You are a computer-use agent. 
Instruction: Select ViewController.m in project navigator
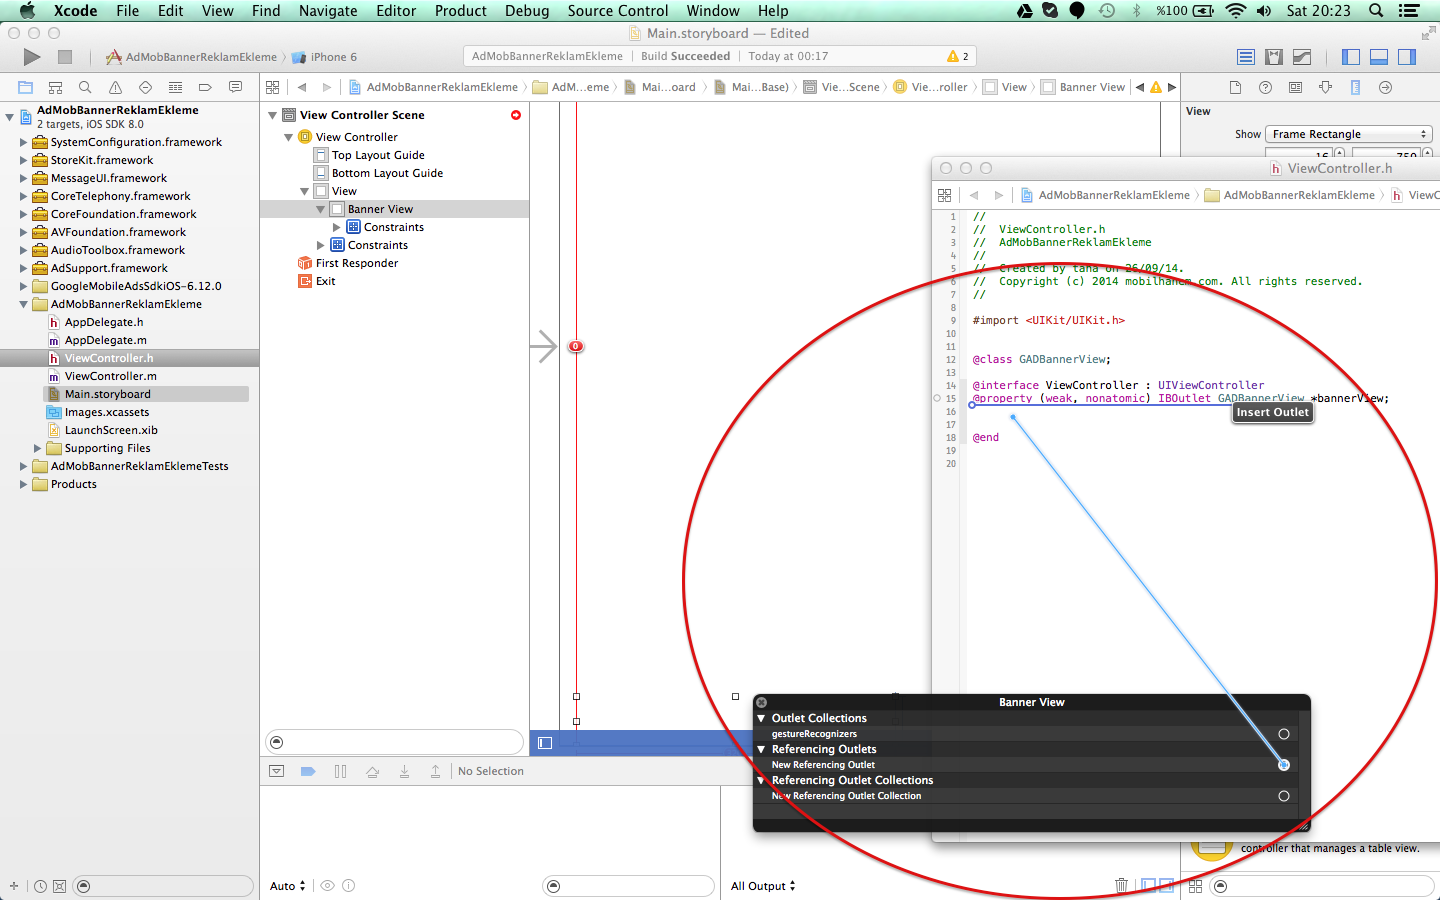pyautogui.click(x=110, y=376)
